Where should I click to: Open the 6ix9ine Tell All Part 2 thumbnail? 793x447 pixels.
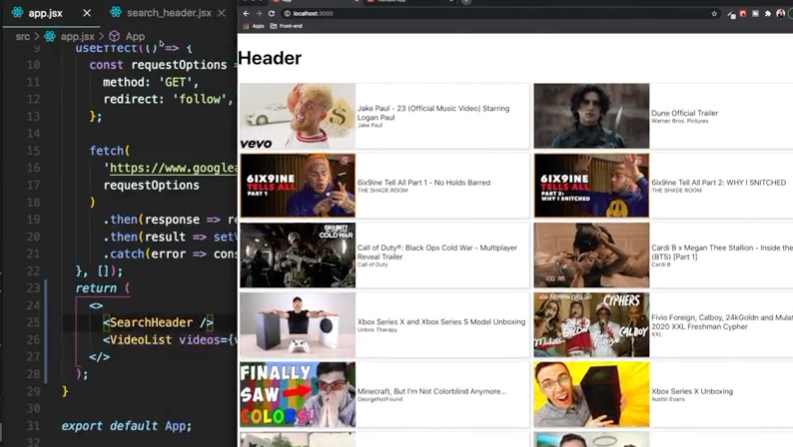tap(591, 186)
